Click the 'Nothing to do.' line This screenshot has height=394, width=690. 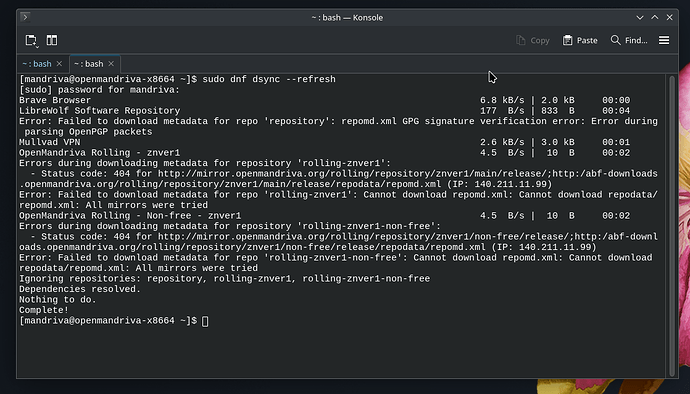pyautogui.click(x=58, y=300)
